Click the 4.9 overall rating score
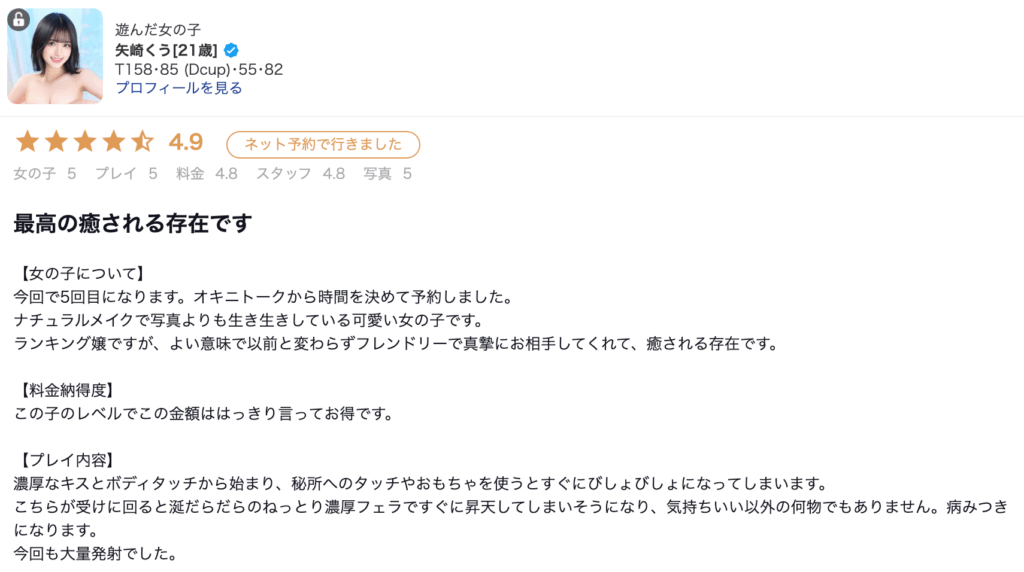The image size is (1024, 572). tap(186, 142)
